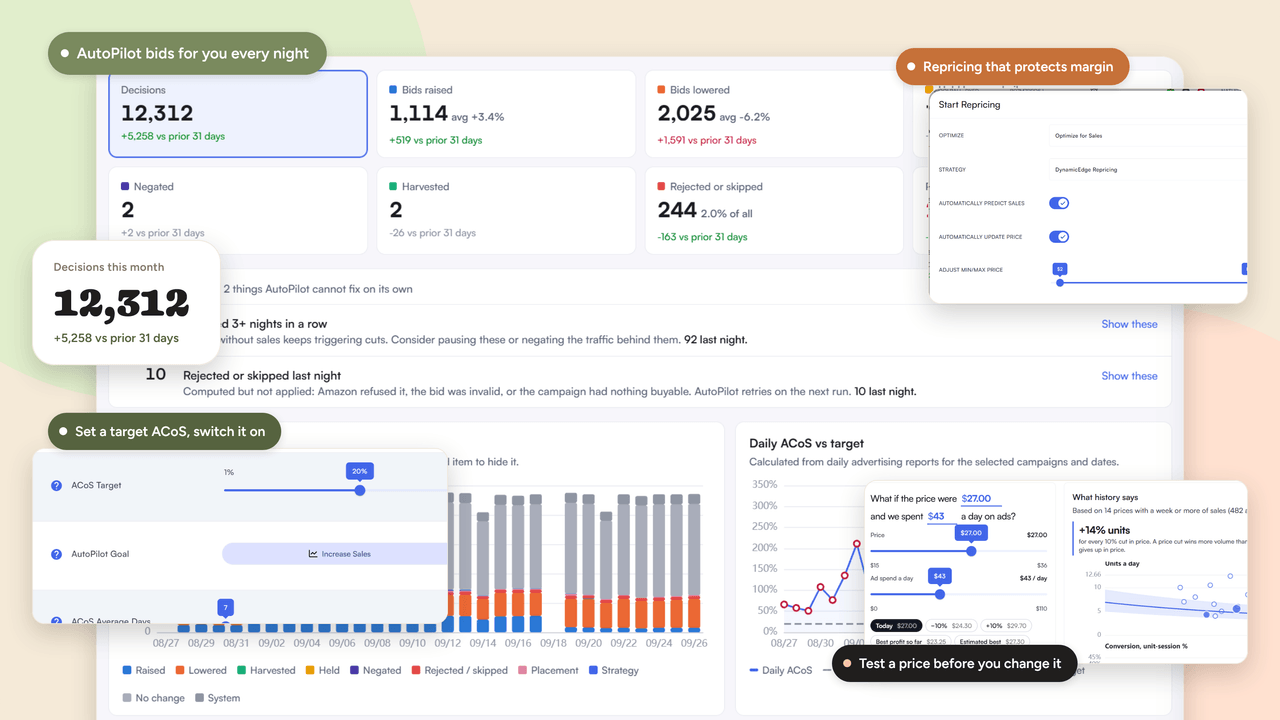The height and width of the screenshot is (720, 1280).
Task: Toggle the Strategy legend item
Action: point(613,671)
